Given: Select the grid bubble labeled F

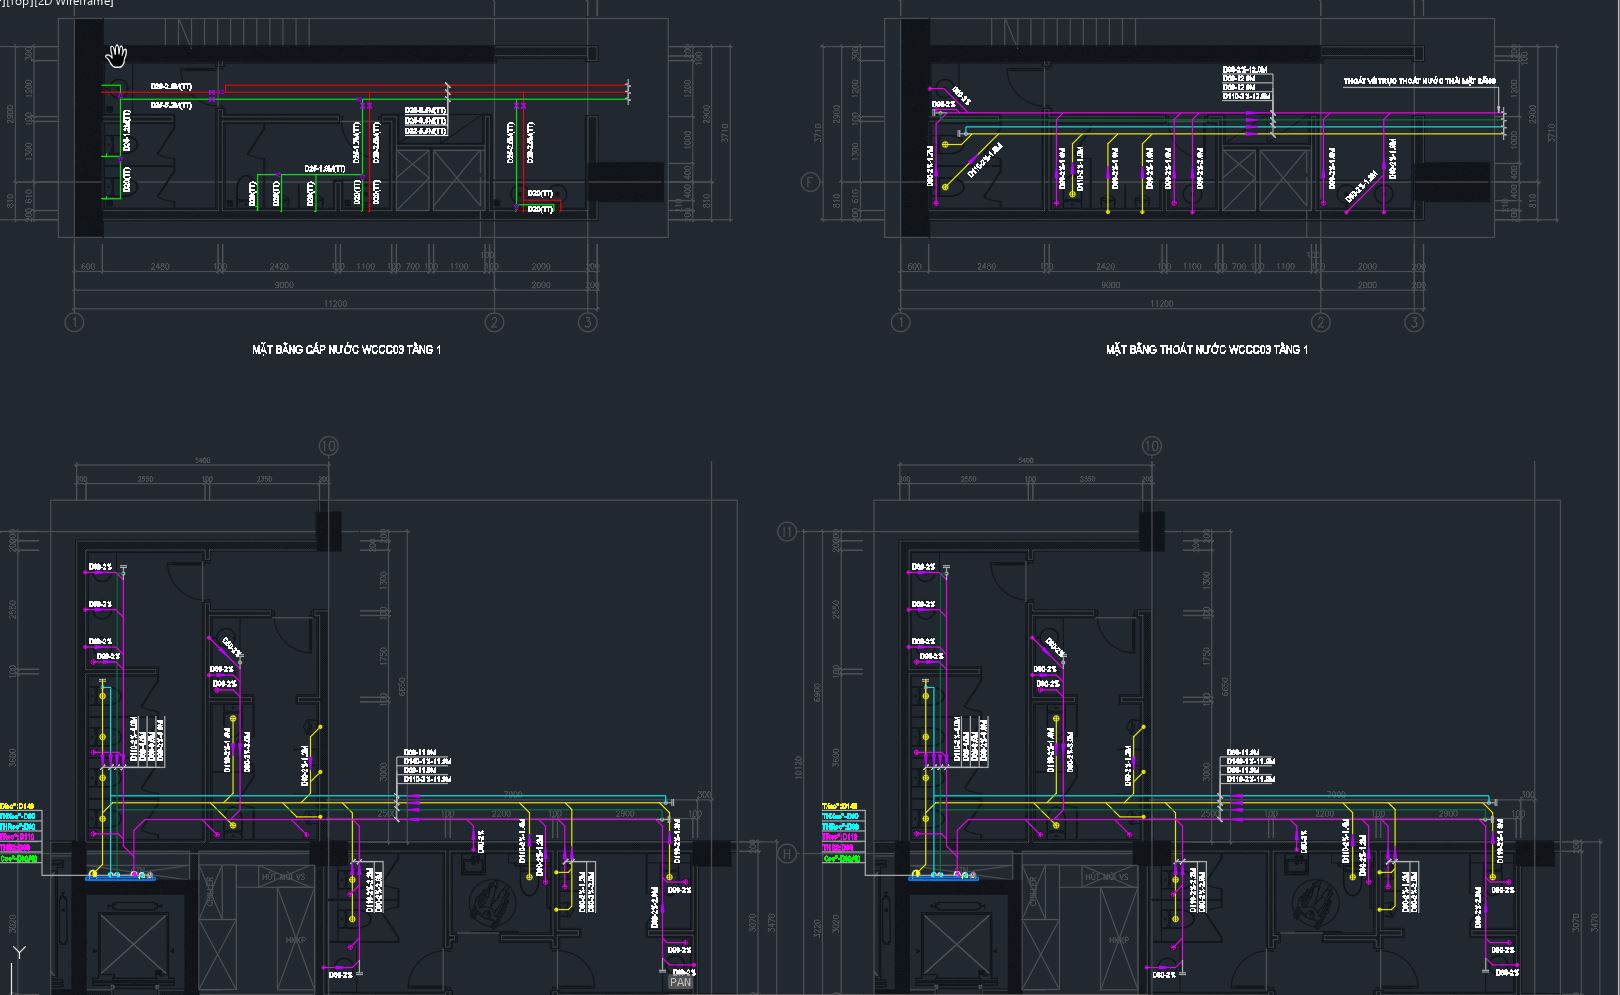Looking at the screenshot, I should pyautogui.click(x=811, y=182).
